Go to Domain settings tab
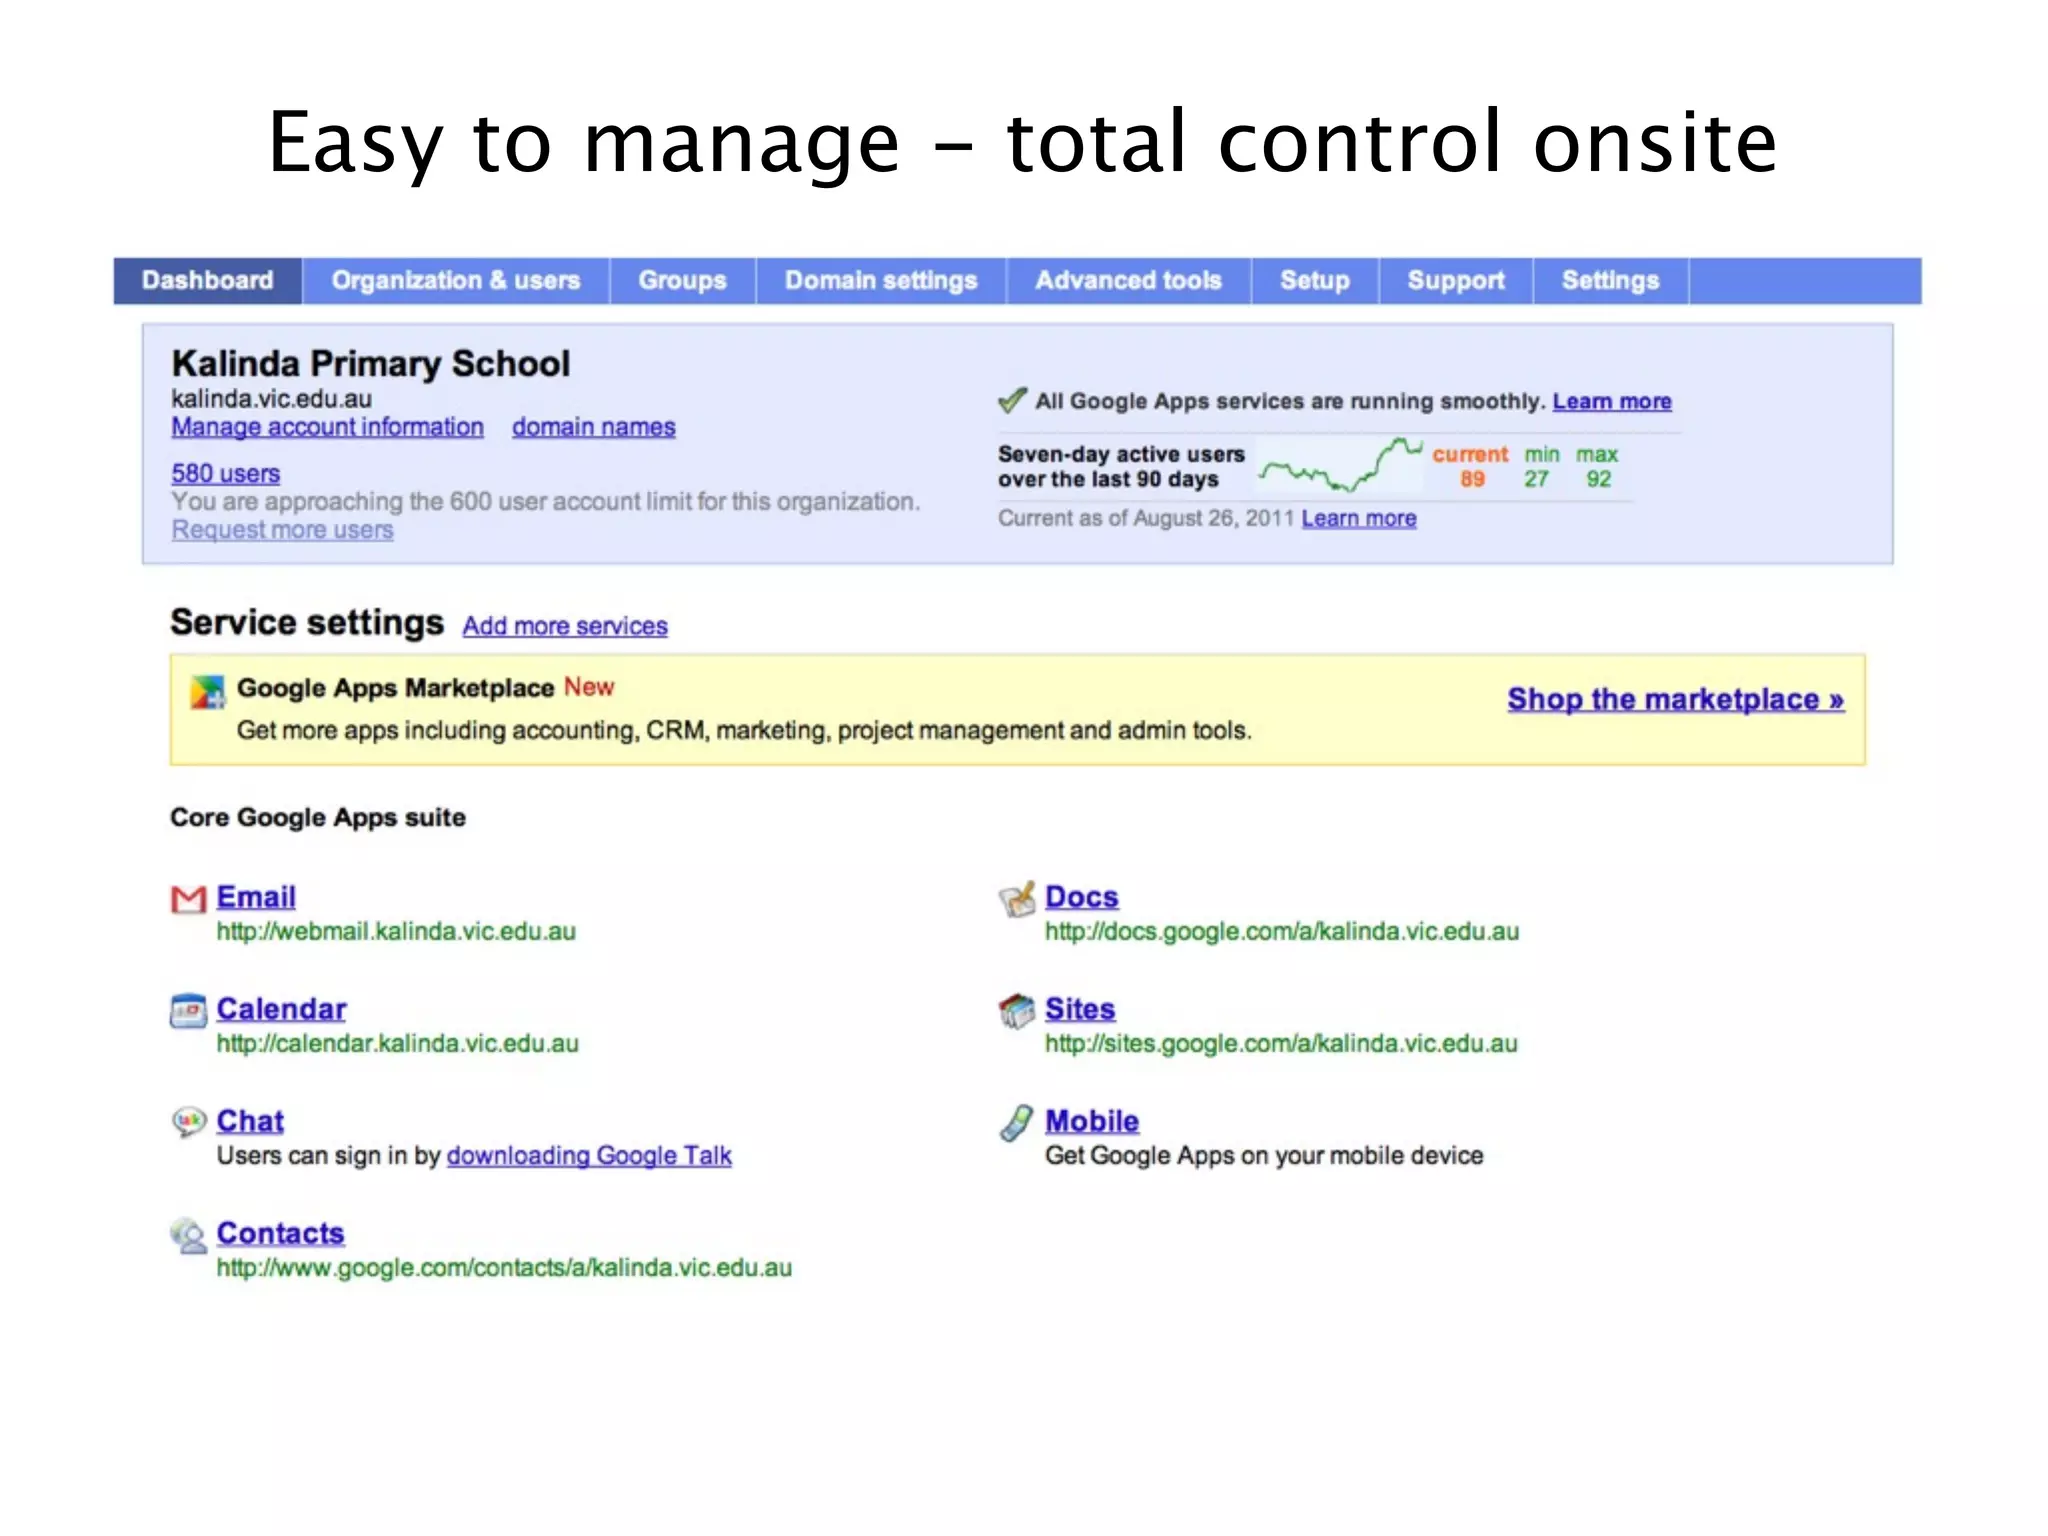This screenshot has width=2048, height=1536. pos(881,280)
